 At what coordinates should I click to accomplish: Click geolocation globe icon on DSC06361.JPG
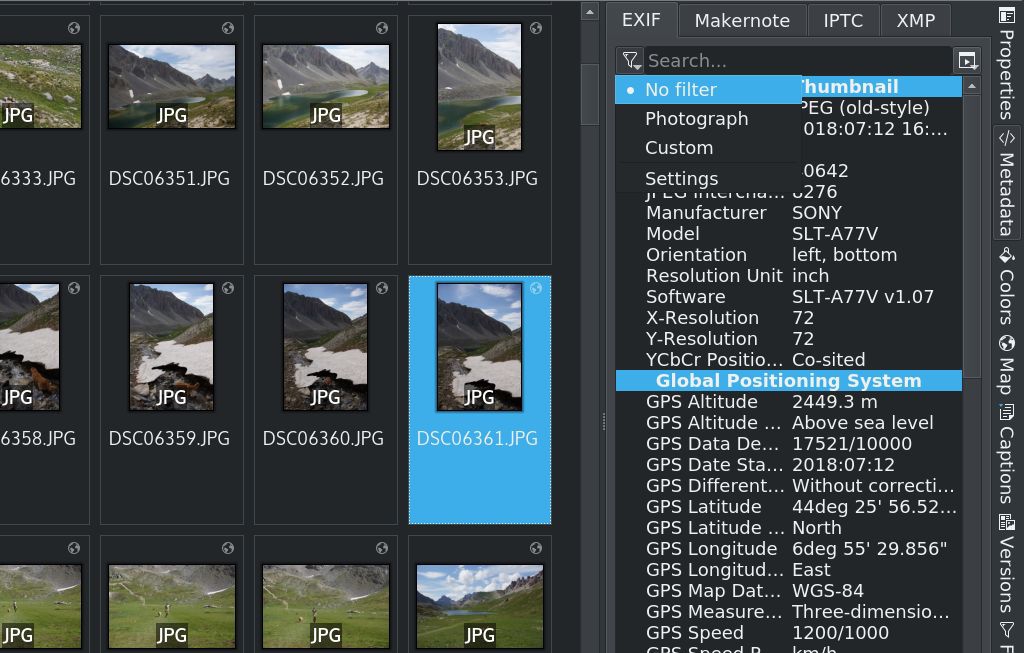[536, 288]
